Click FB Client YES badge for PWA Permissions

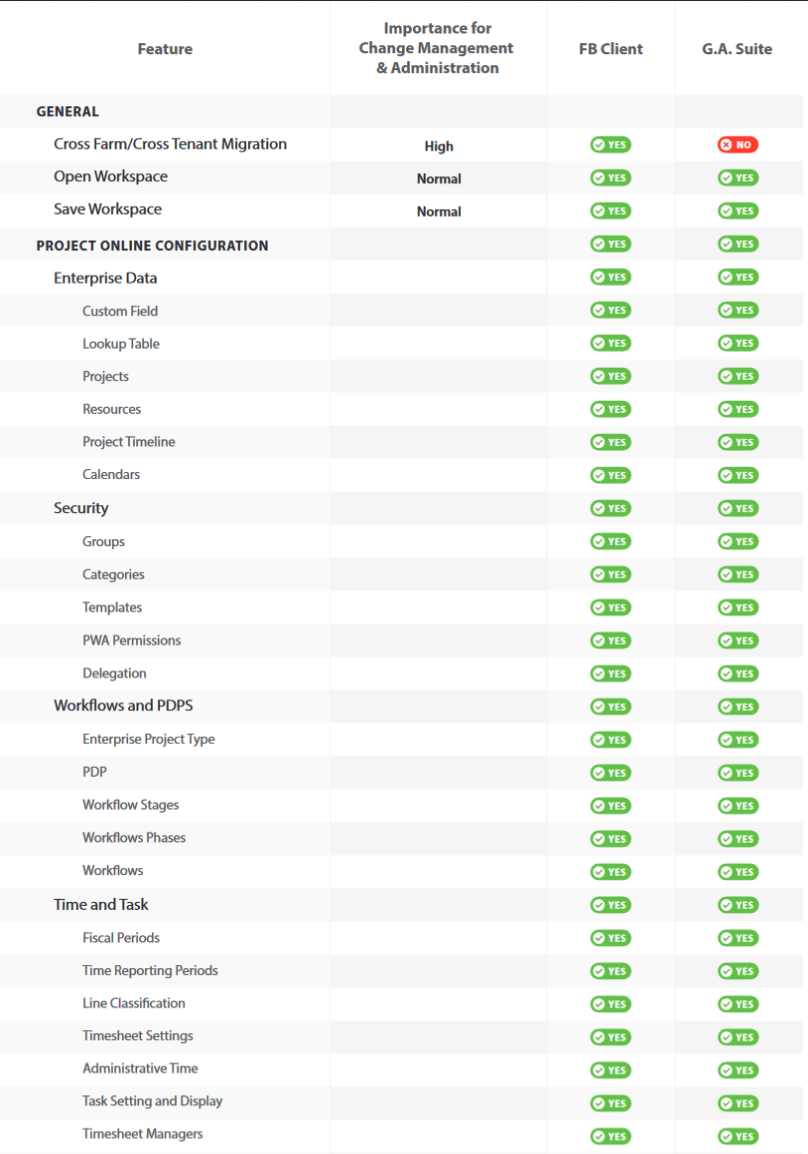[610, 641]
